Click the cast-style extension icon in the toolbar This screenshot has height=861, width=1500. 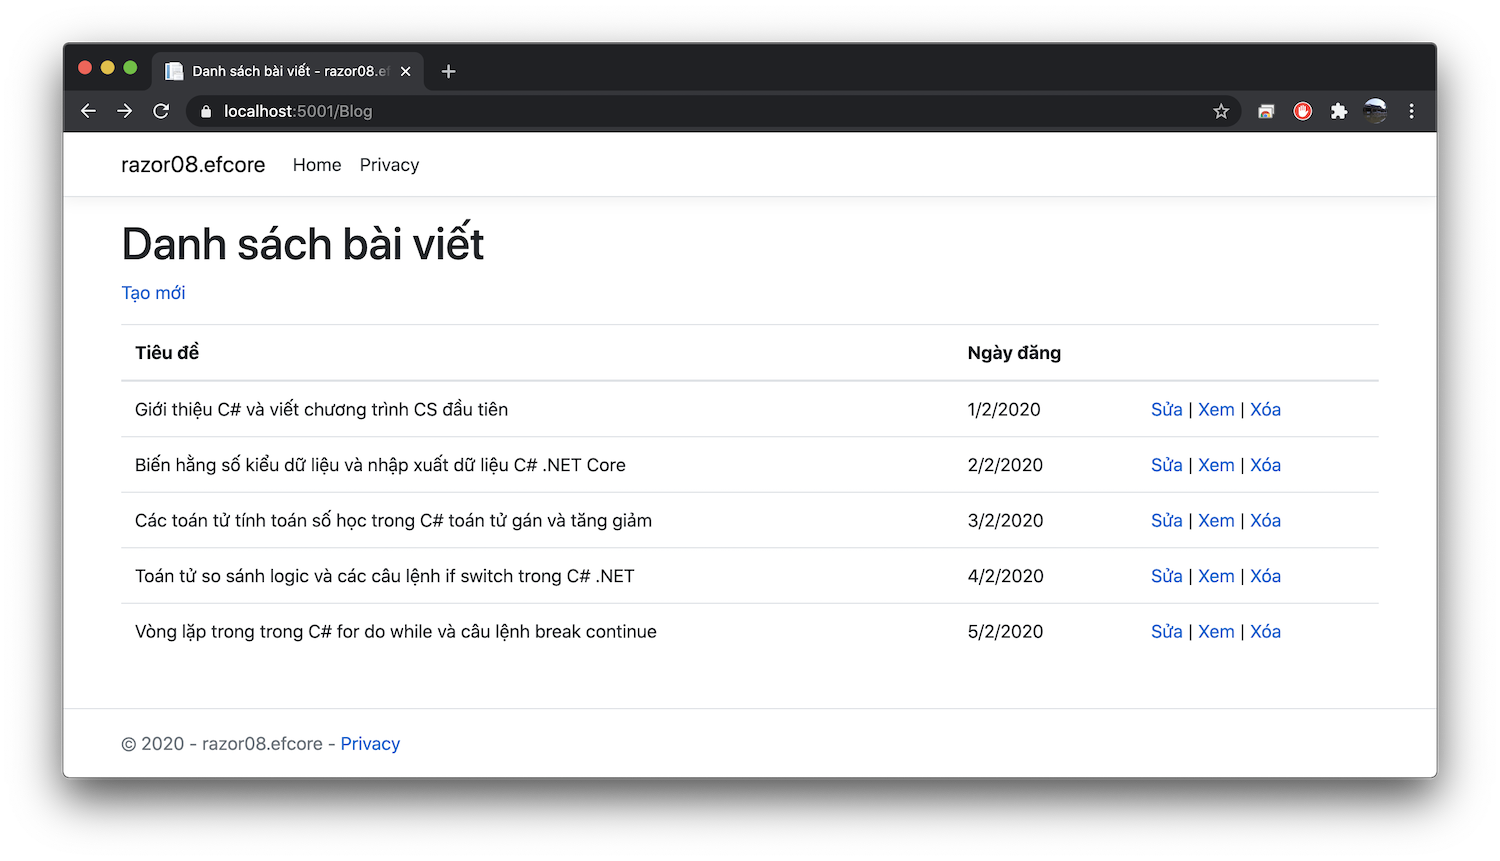click(x=1266, y=111)
